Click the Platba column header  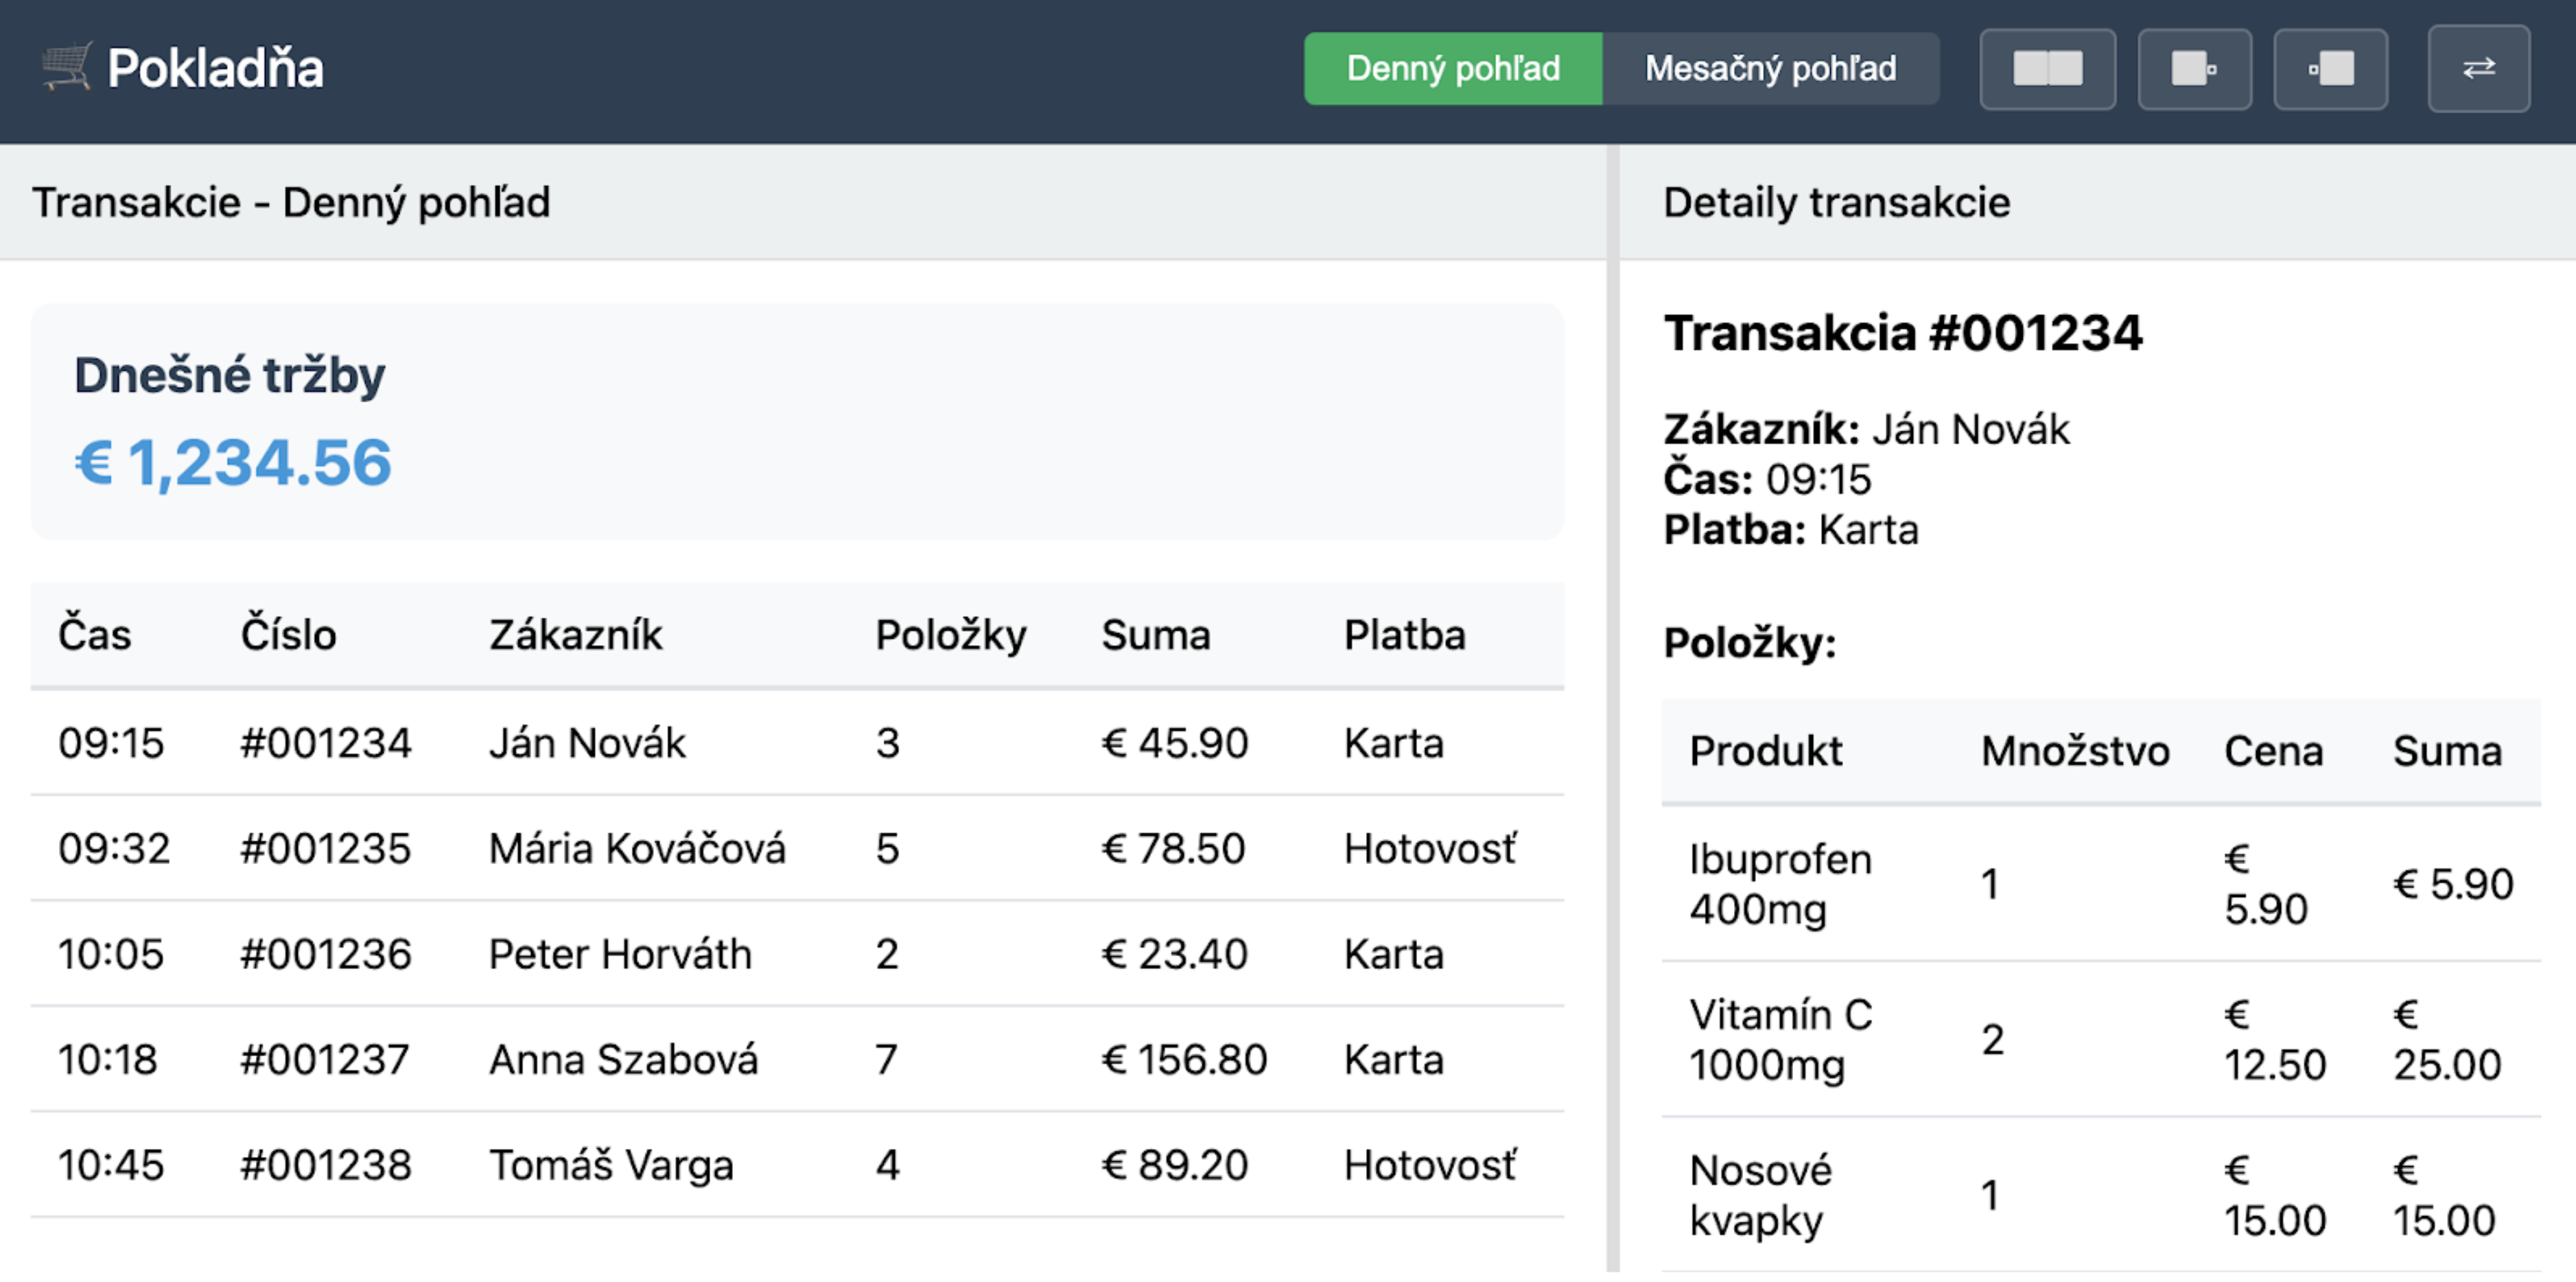point(1404,634)
